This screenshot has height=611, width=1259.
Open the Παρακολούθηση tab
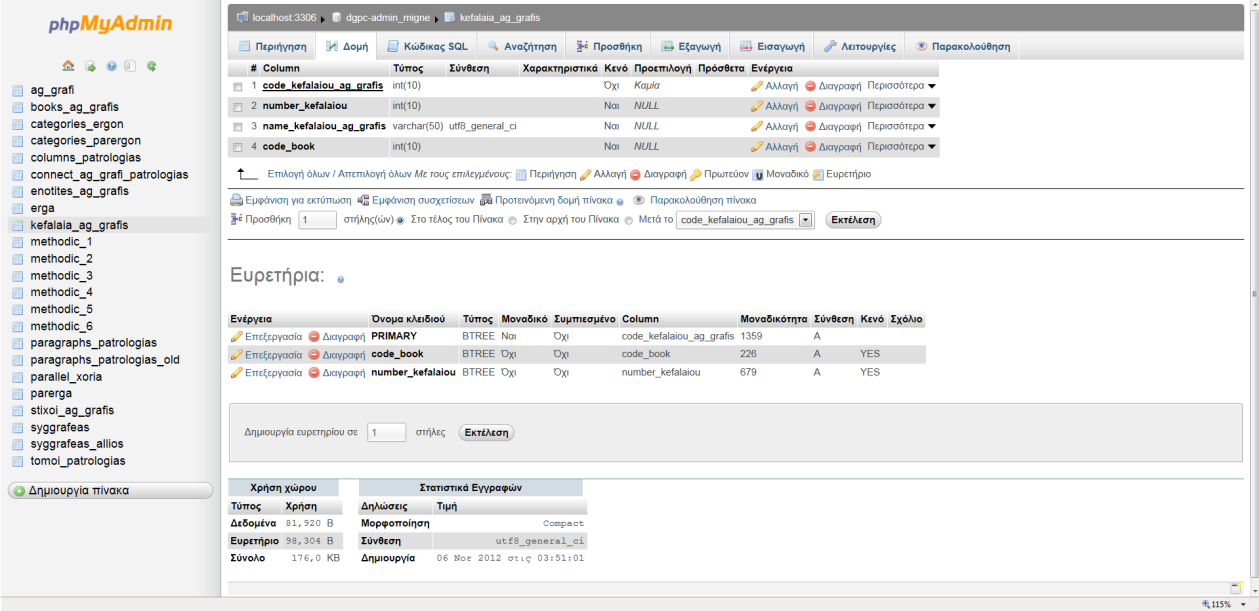point(963,46)
